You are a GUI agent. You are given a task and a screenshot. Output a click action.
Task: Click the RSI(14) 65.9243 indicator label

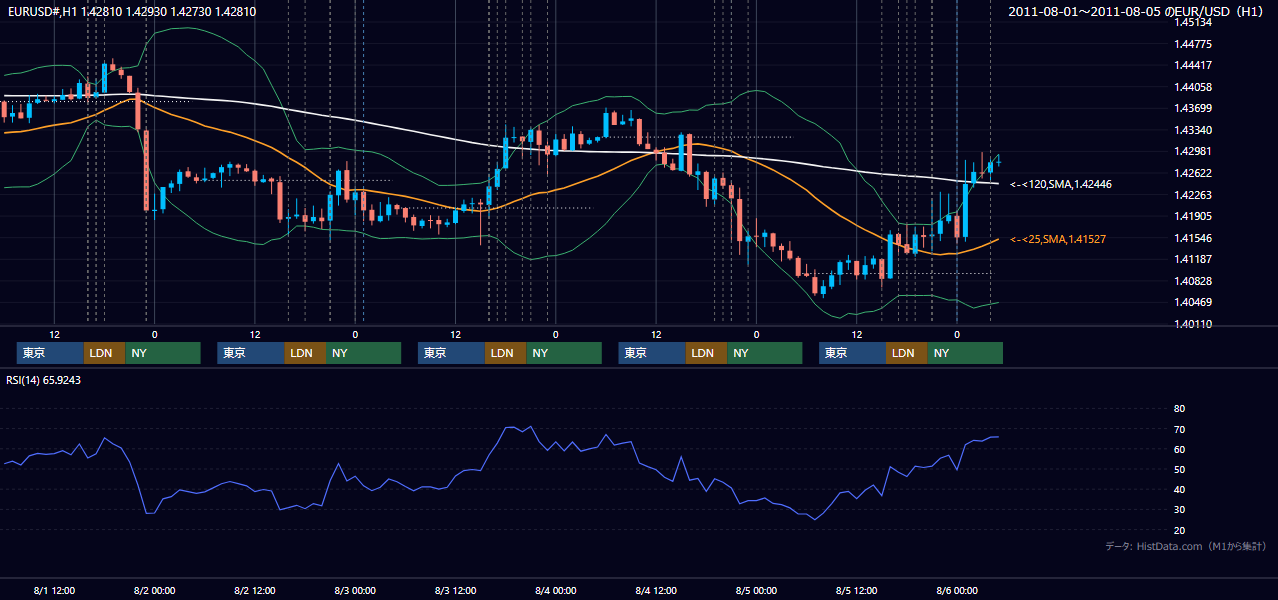tap(44, 380)
